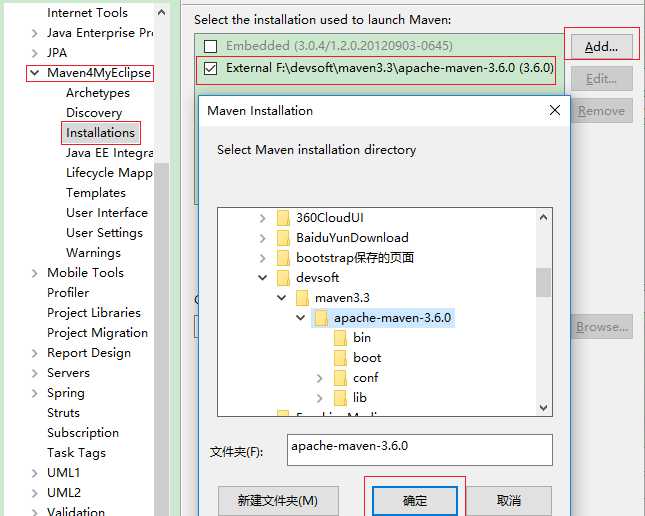Uncheck the External apache-maven-3.6.0 checkbox
645x516 pixels.
pyautogui.click(x=210, y=68)
